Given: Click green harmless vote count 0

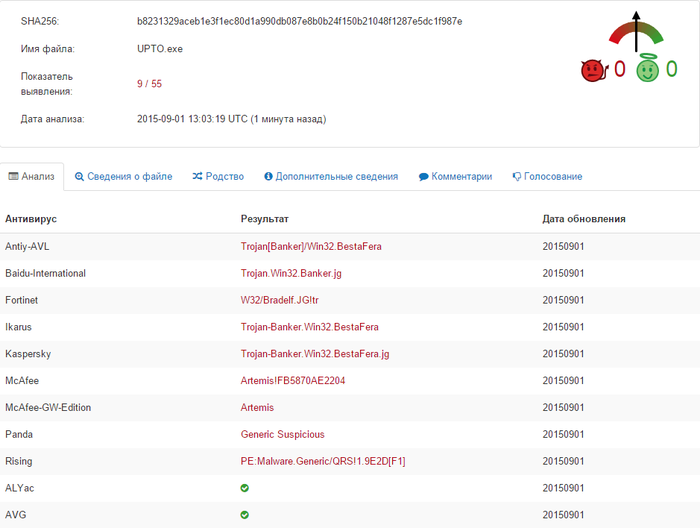Looking at the screenshot, I should [x=672, y=69].
